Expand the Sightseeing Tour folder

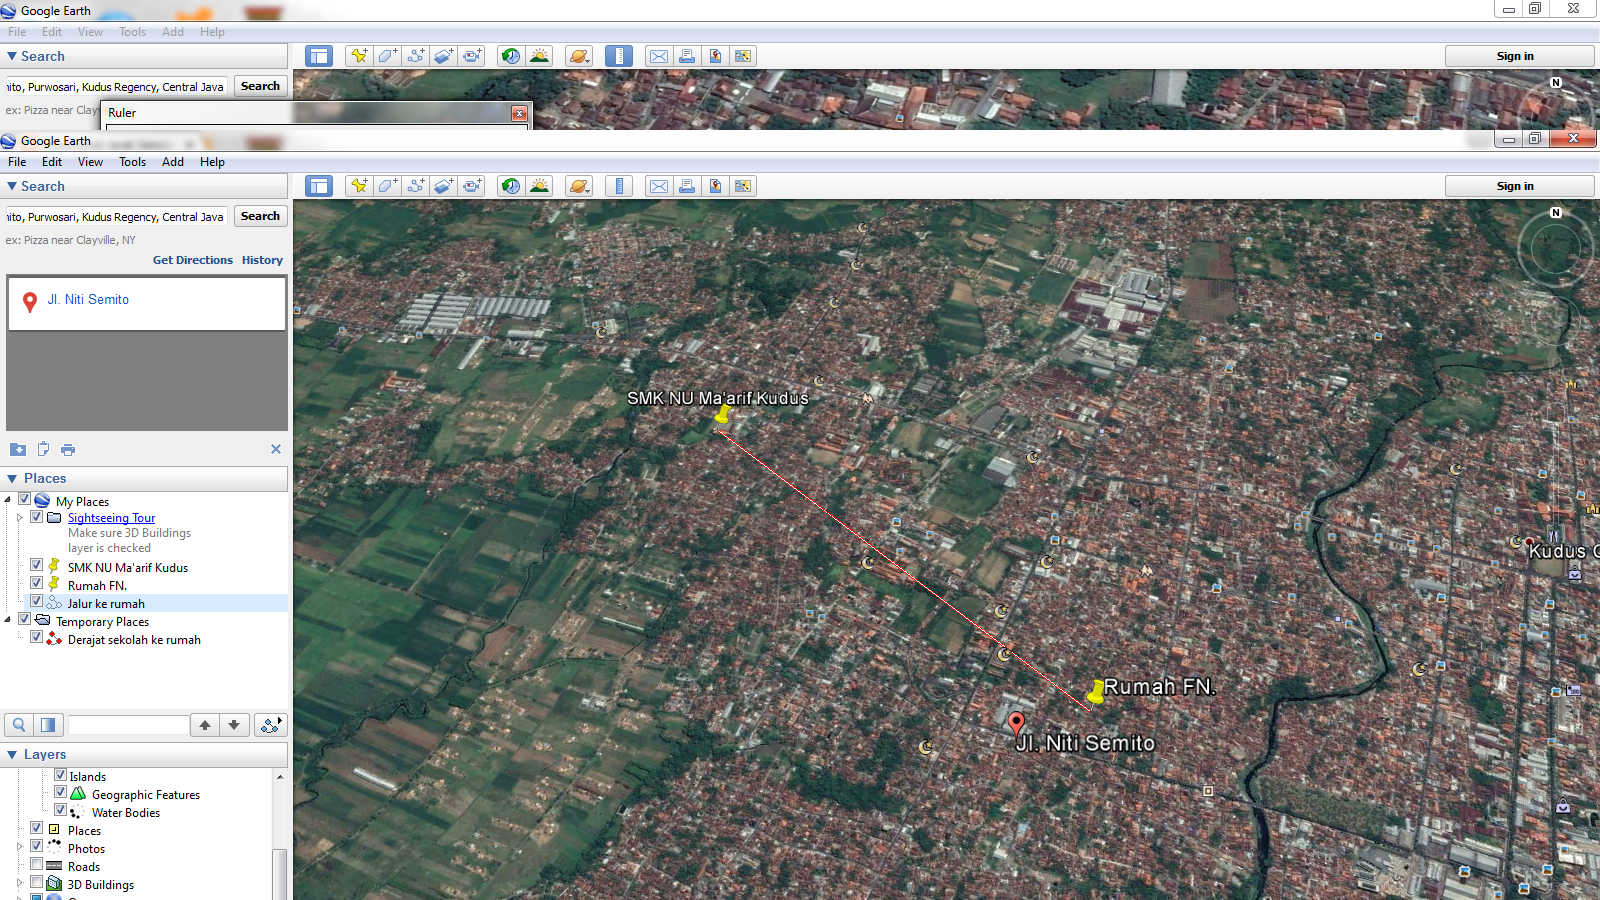20,518
